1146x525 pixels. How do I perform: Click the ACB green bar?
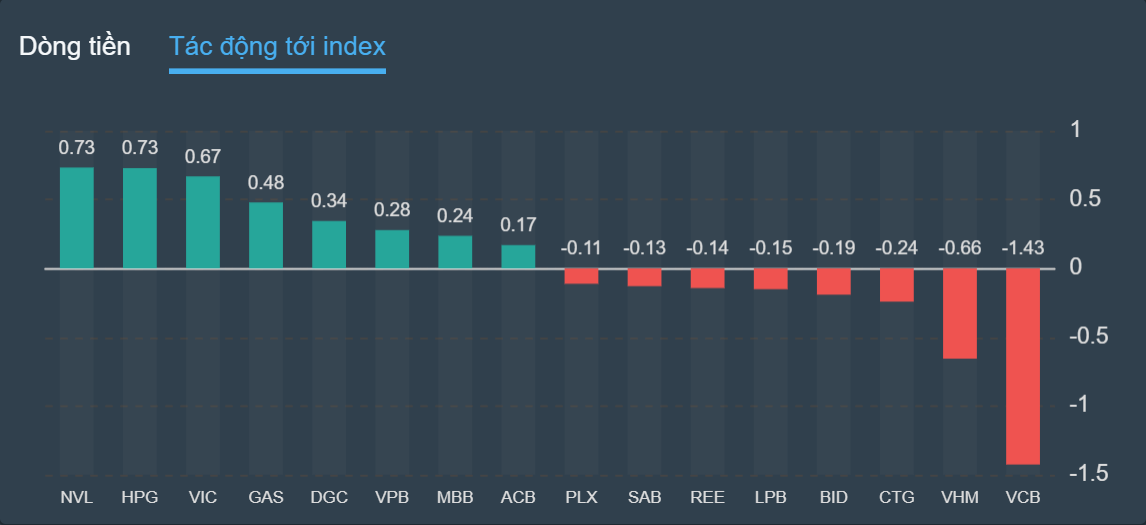(x=518, y=257)
